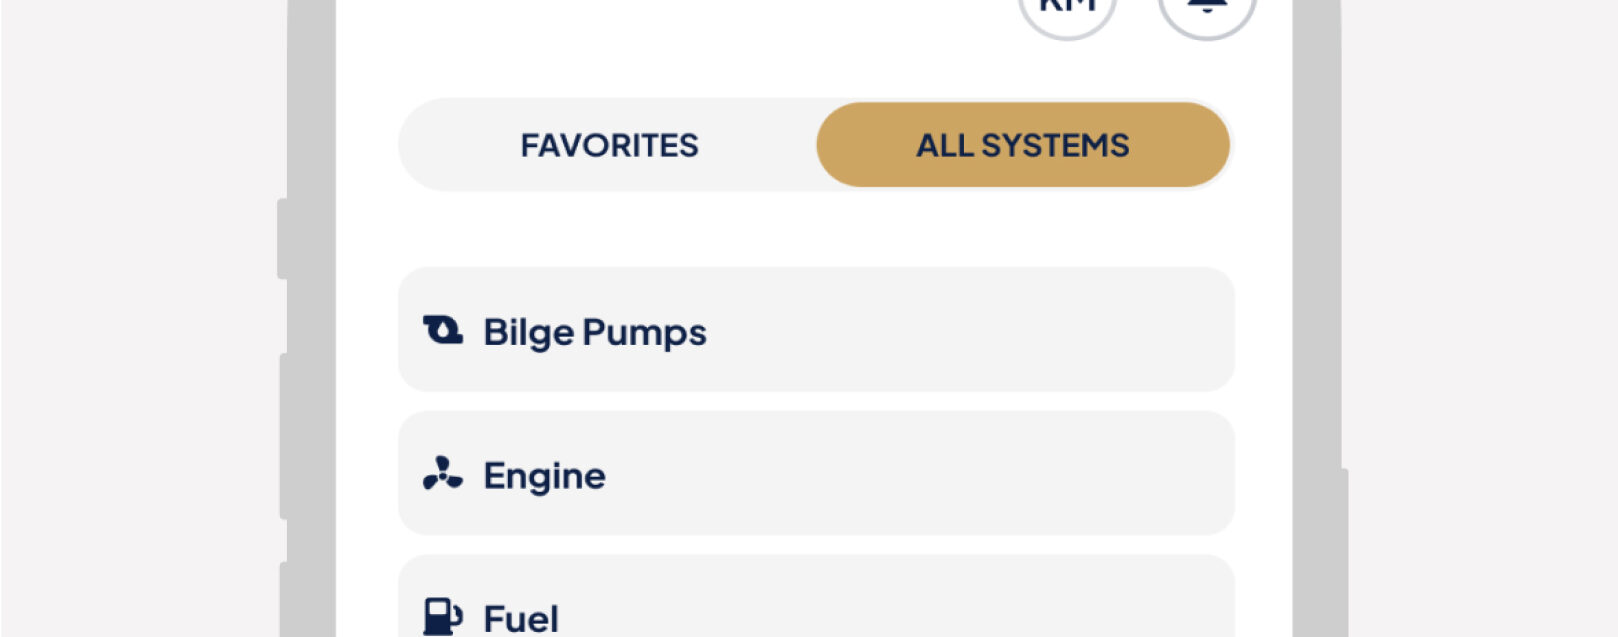This screenshot has height=637, width=1618.
Task: Click the "Fuel" label text
Action: [521, 619]
